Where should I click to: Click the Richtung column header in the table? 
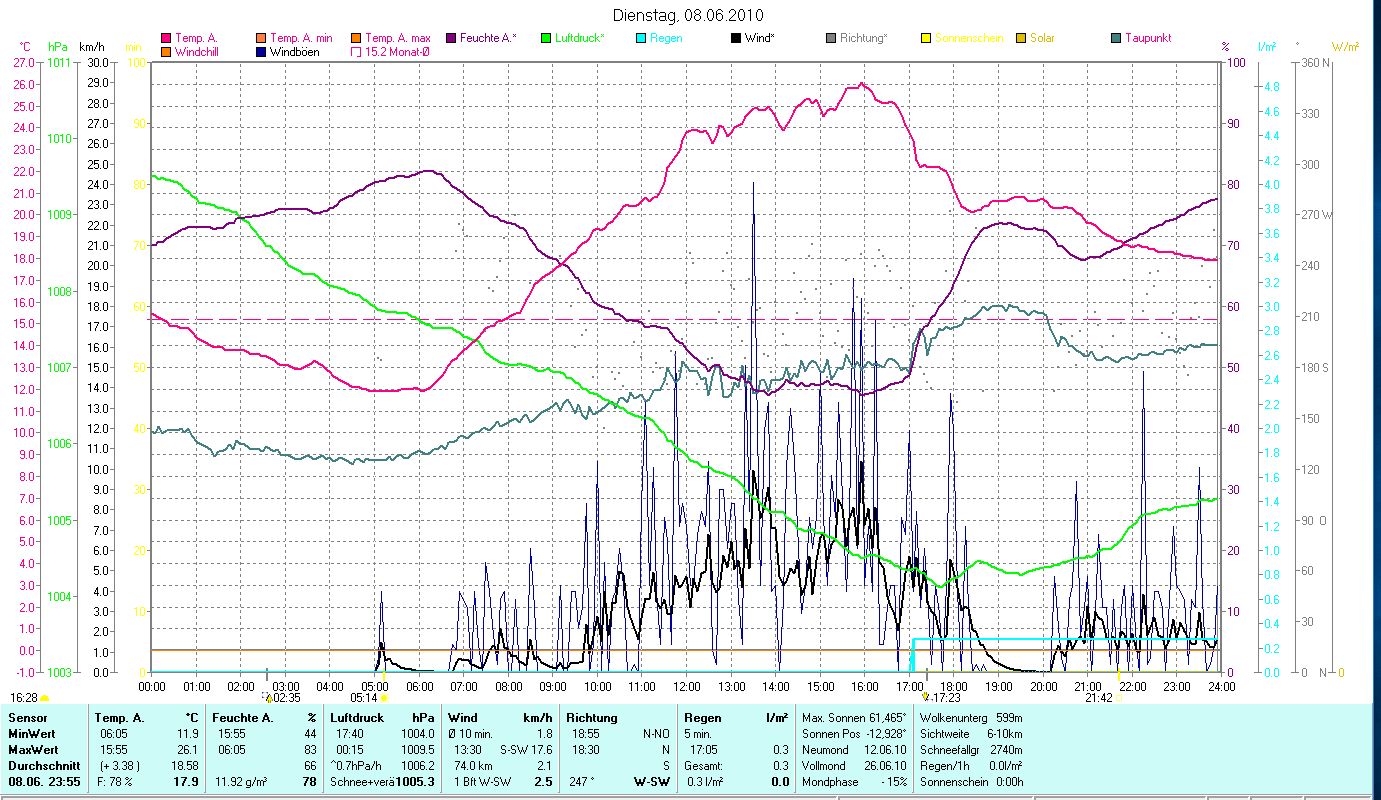pyautogui.click(x=592, y=718)
